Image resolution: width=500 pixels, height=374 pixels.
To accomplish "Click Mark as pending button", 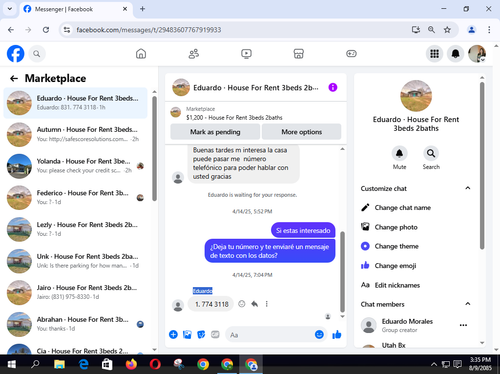I will (215, 132).
